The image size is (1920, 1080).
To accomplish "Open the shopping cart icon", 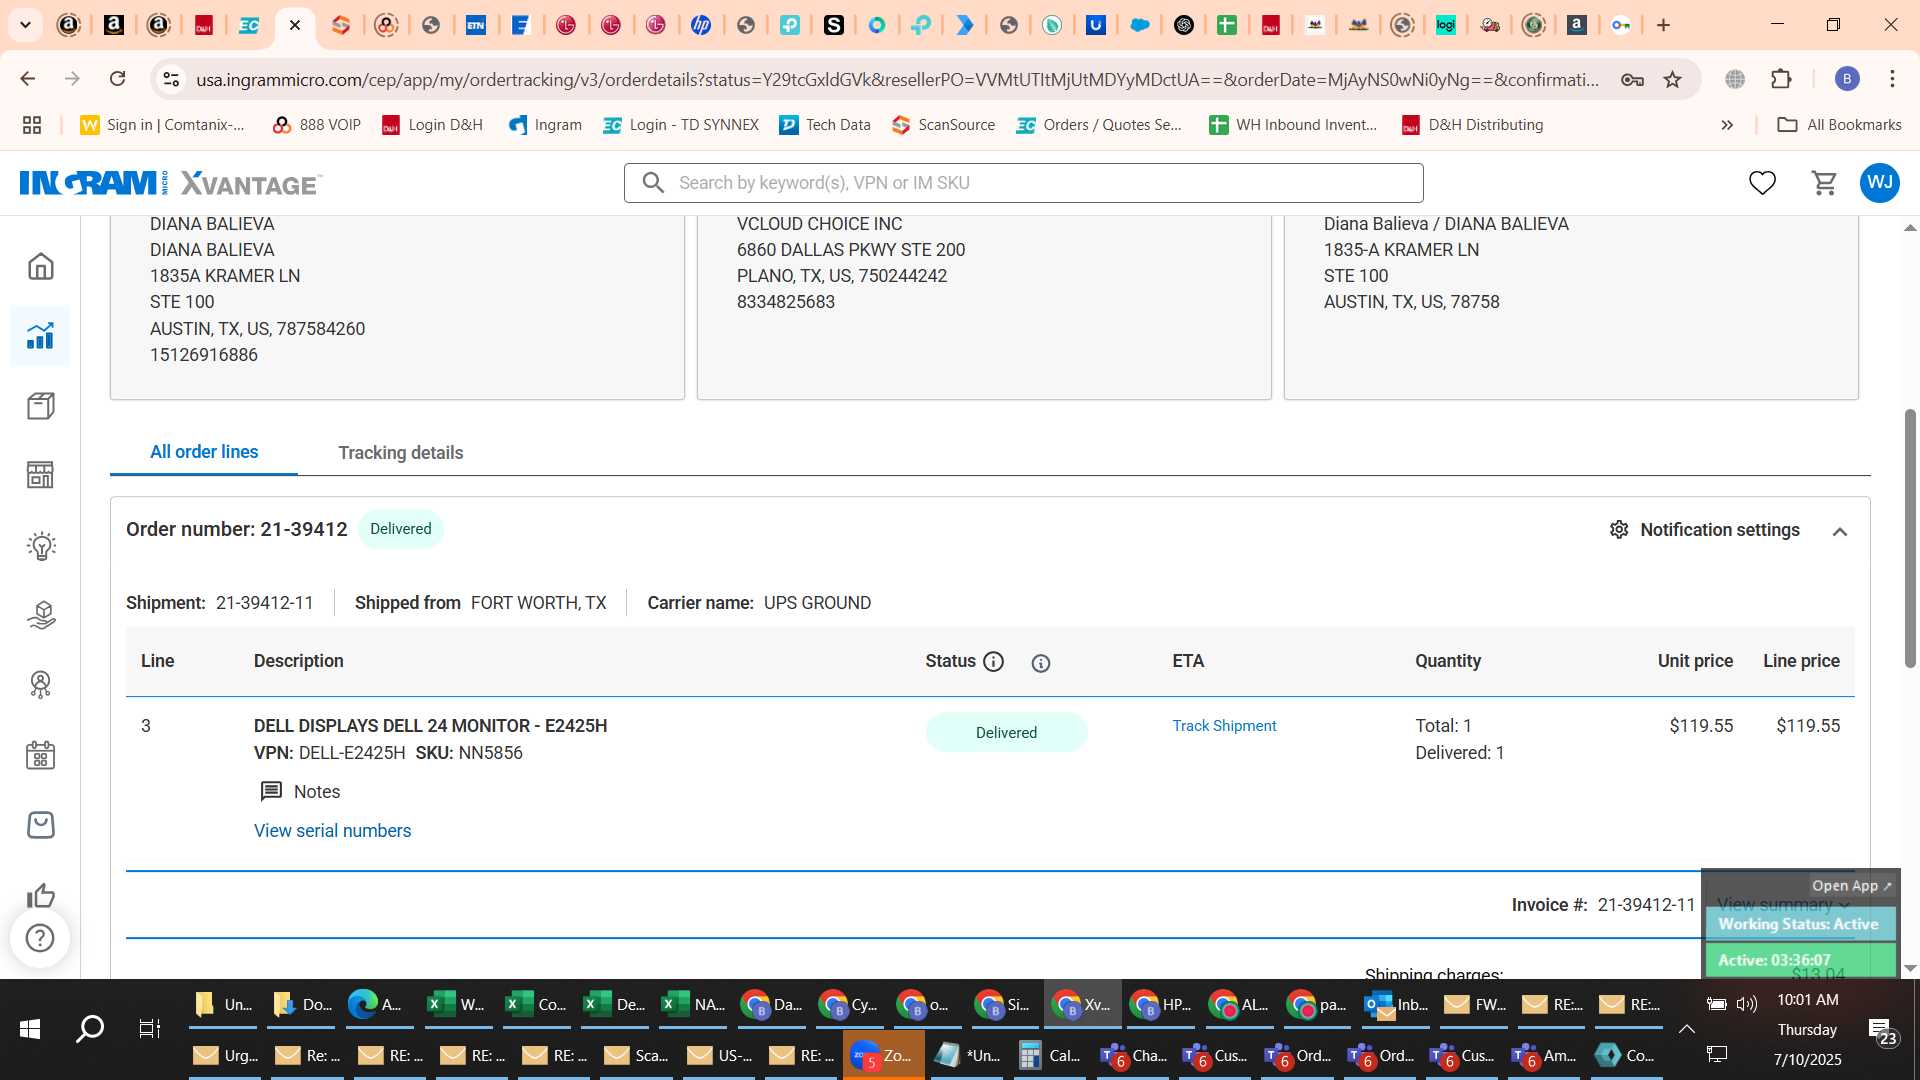I will [x=1824, y=183].
